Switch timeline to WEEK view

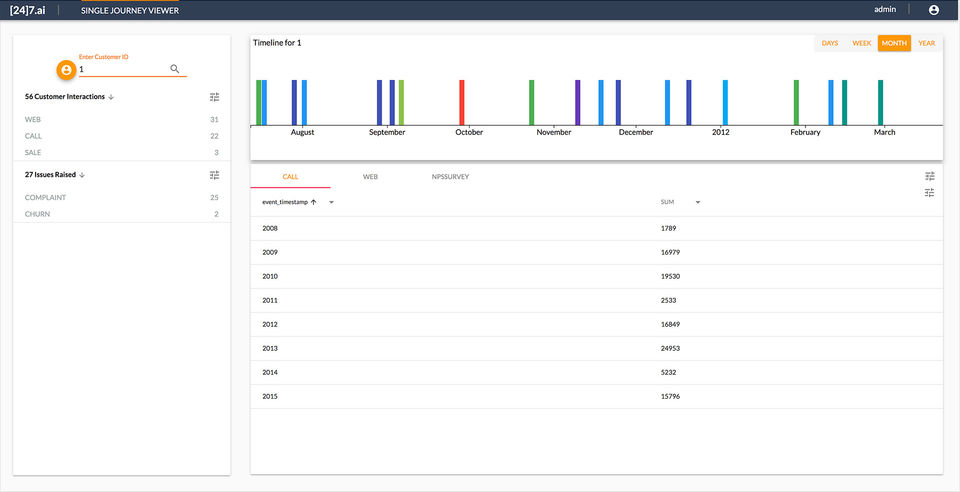click(861, 43)
